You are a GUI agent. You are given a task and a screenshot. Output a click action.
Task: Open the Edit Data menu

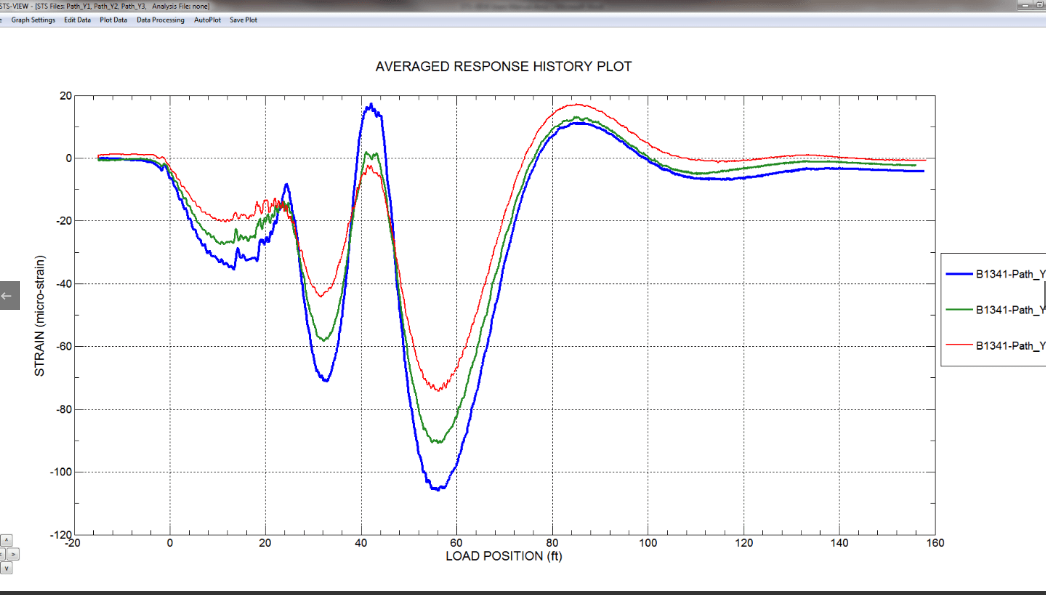pyautogui.click(x=77, y=20)
